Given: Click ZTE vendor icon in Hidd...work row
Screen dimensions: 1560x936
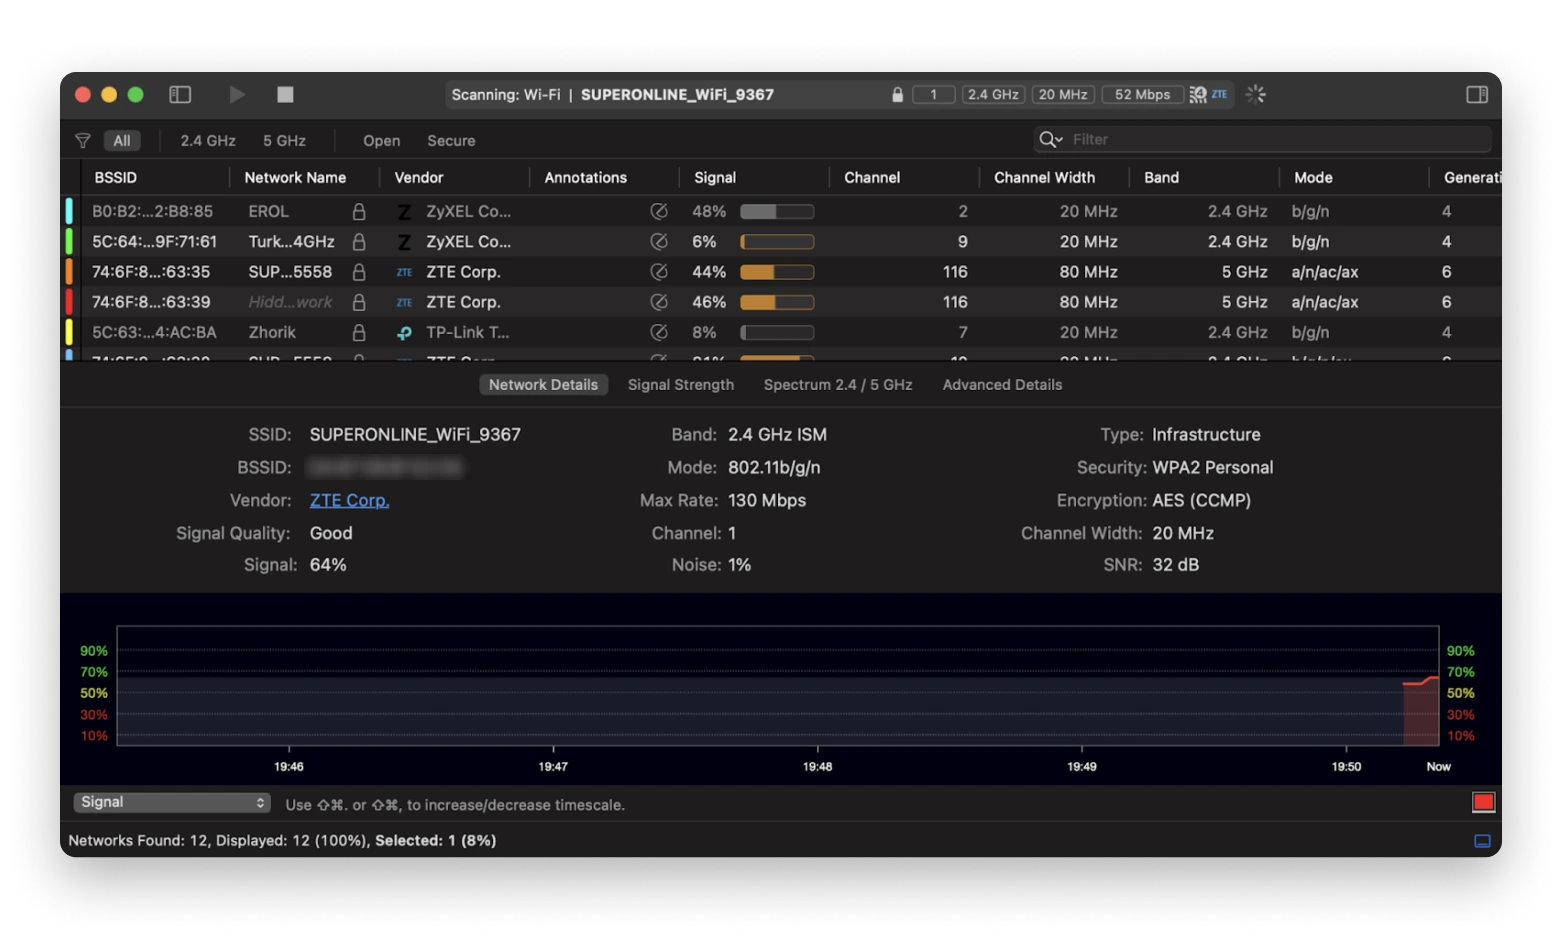Looking at the screenshot, I should click(404, 302).
